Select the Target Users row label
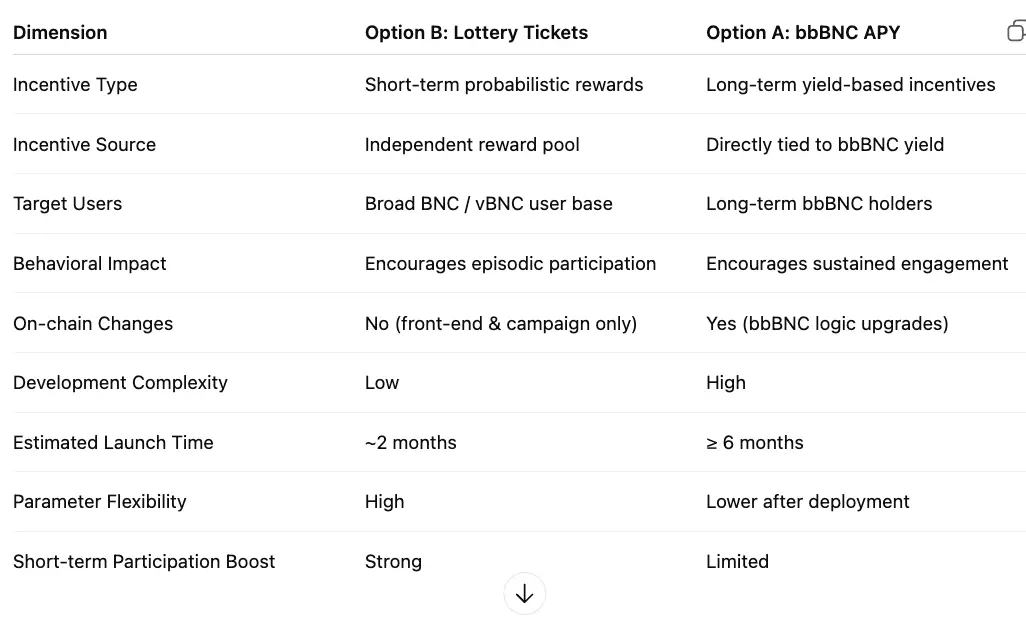The width and height of the screenshot is (1026, 626). 67,204
